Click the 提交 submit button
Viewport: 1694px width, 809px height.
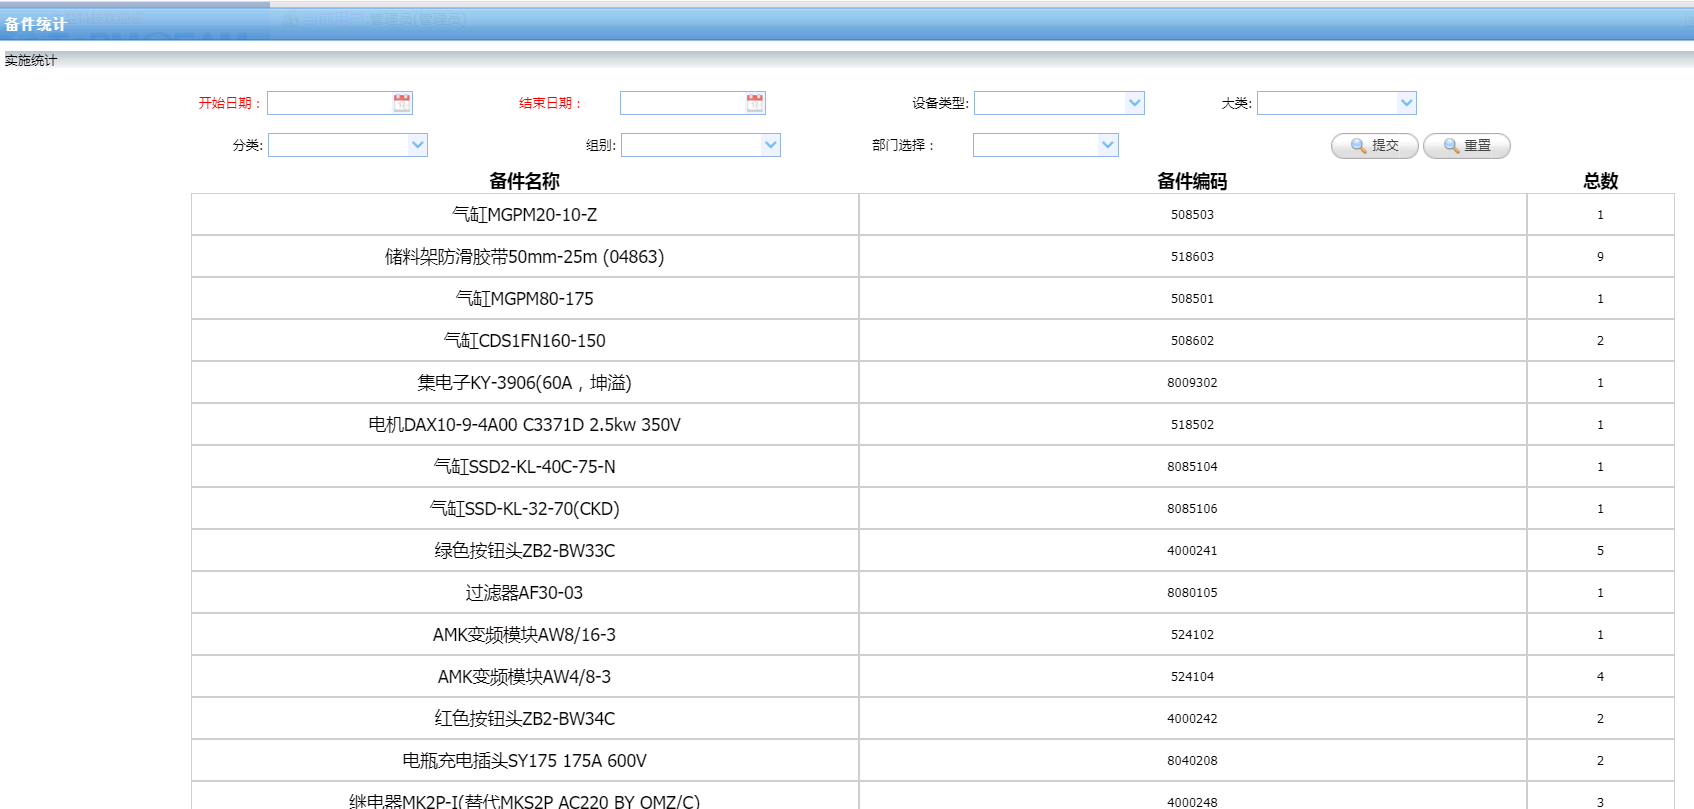click(x=1374, y=146)
